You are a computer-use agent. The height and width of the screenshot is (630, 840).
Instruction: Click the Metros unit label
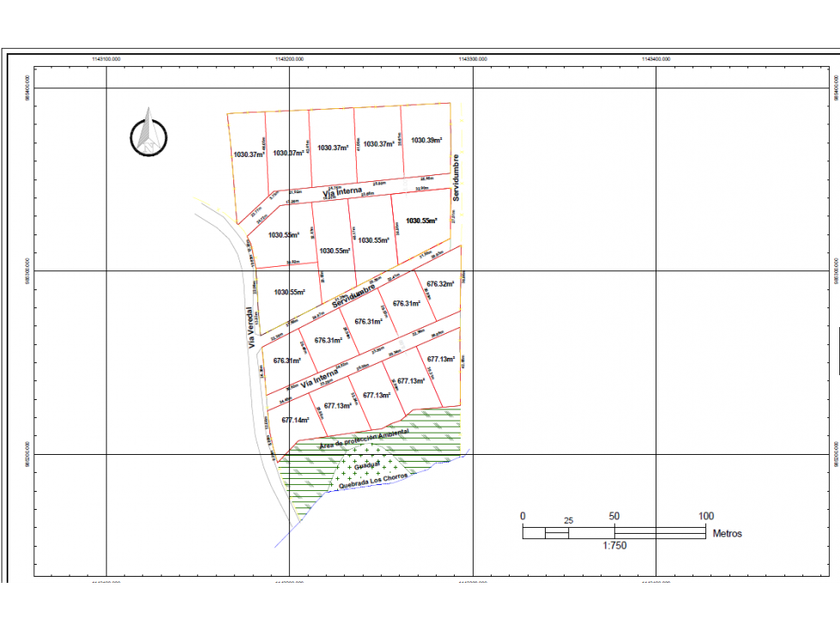point(727,534)
